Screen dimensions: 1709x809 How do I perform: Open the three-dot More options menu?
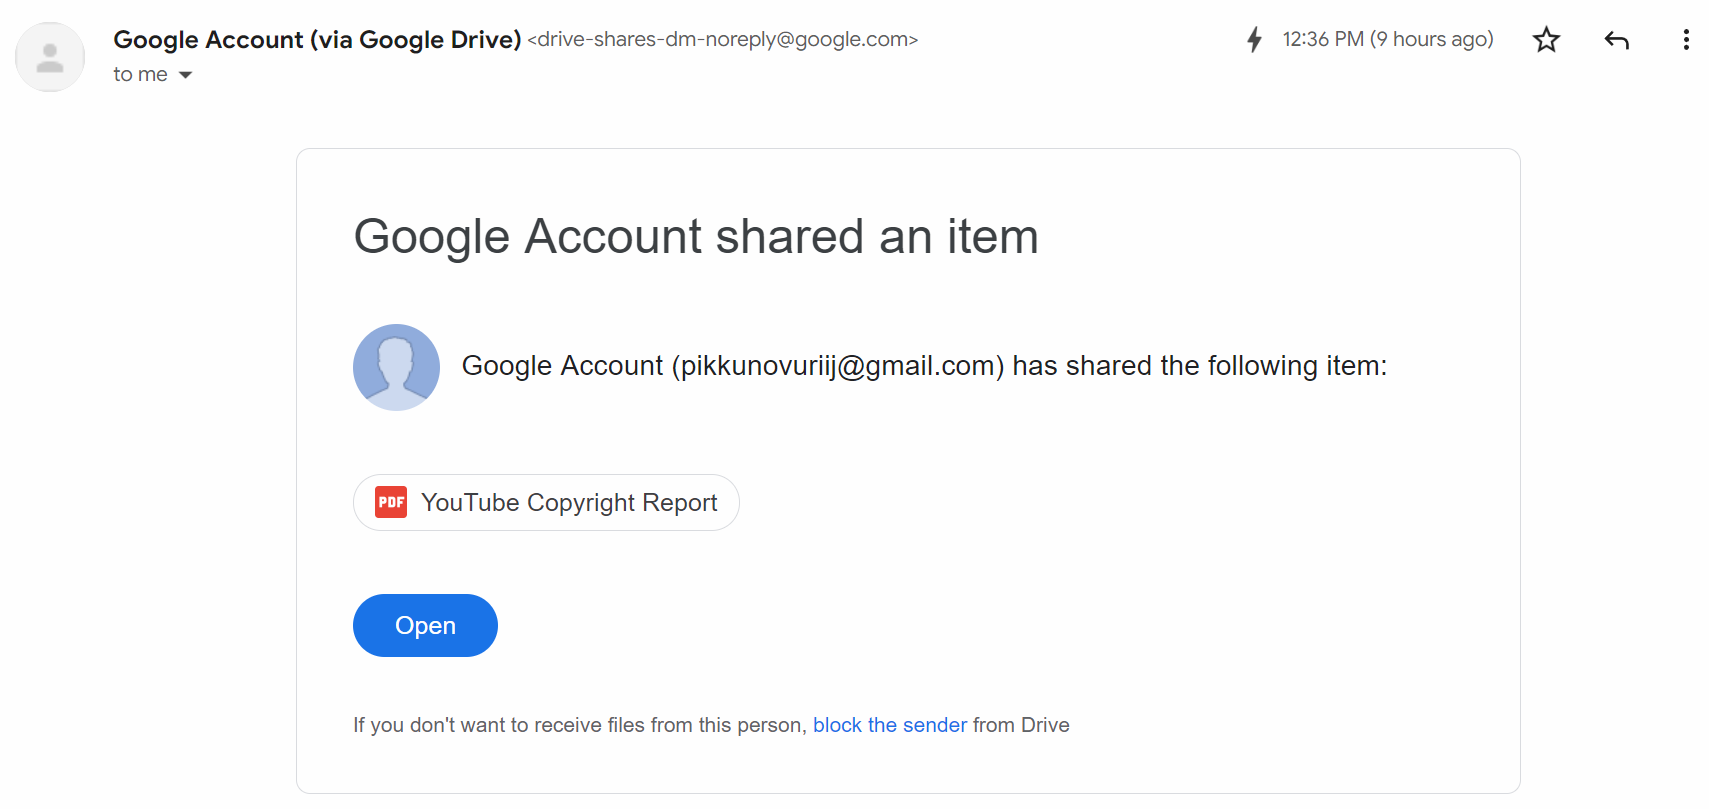(1686, 40)
